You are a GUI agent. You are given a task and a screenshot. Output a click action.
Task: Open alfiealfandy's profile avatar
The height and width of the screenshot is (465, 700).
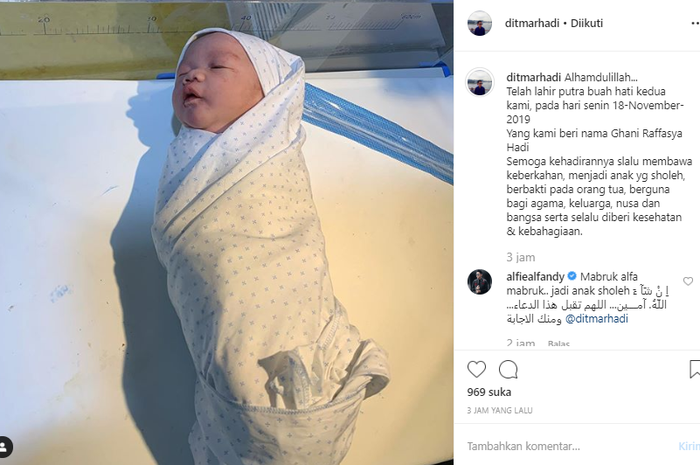click(x=479, y=282)
